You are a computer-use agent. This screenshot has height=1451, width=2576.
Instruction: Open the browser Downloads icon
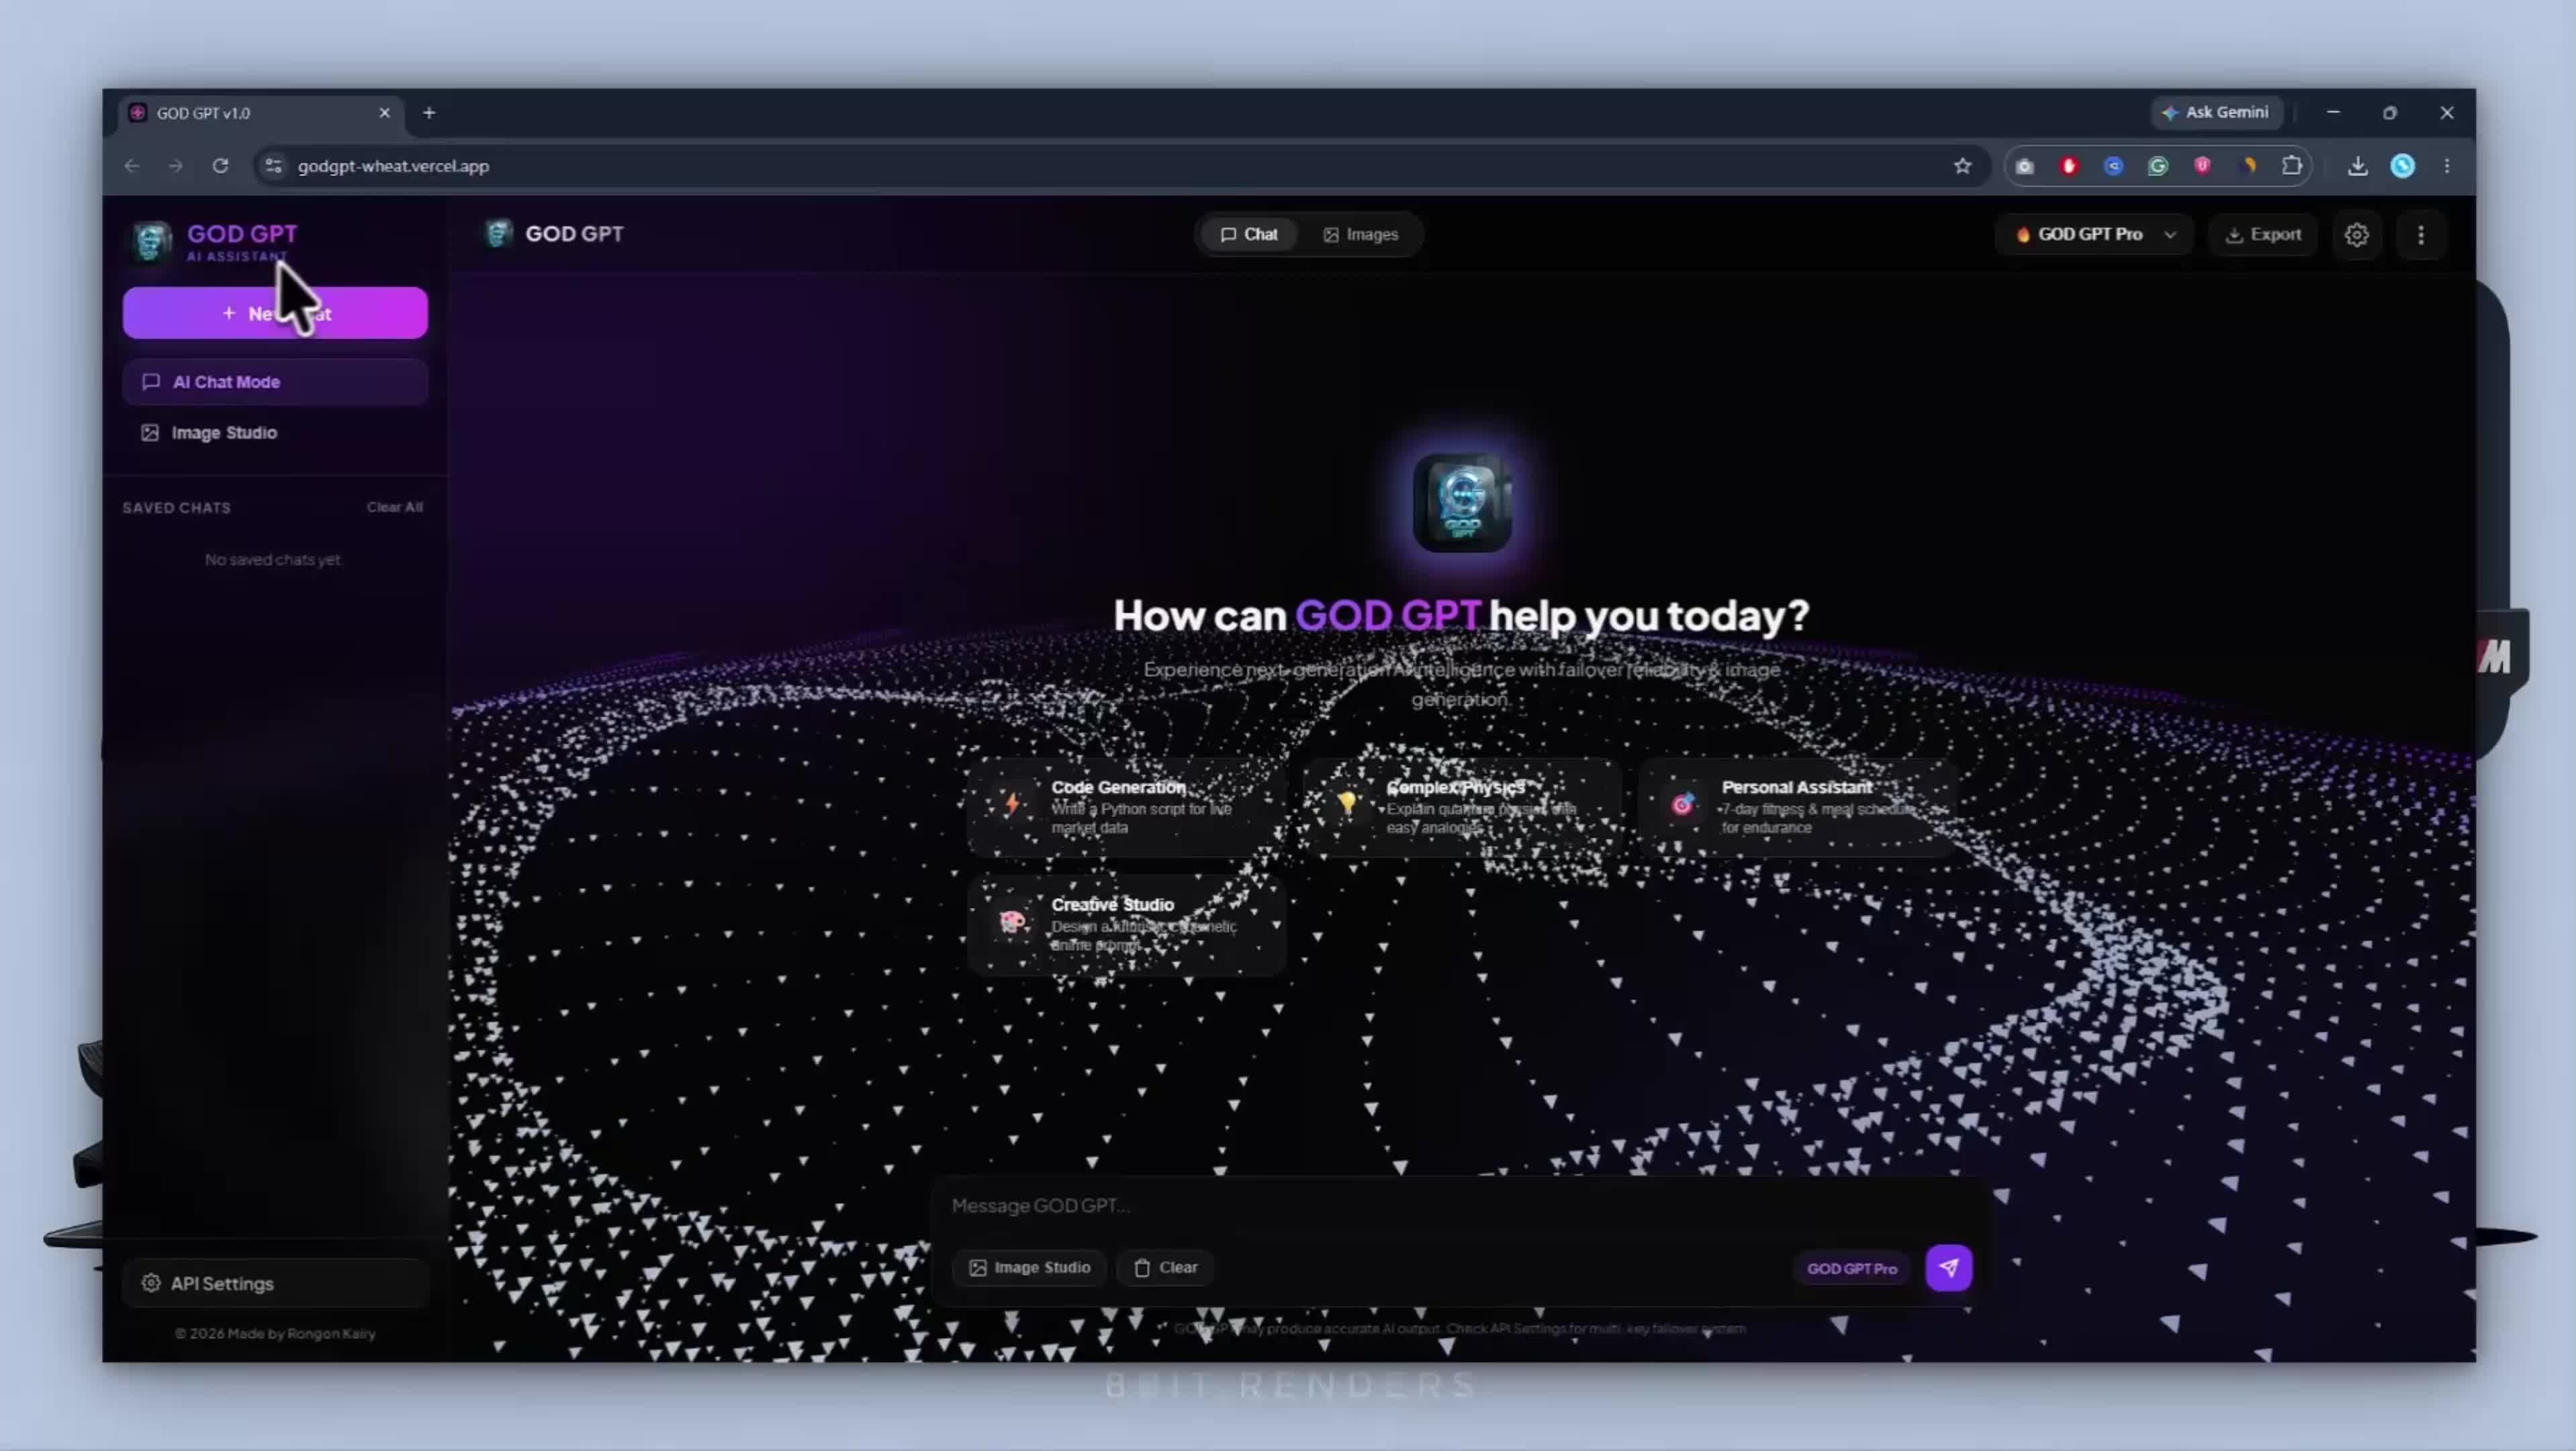click(2357, 166)
